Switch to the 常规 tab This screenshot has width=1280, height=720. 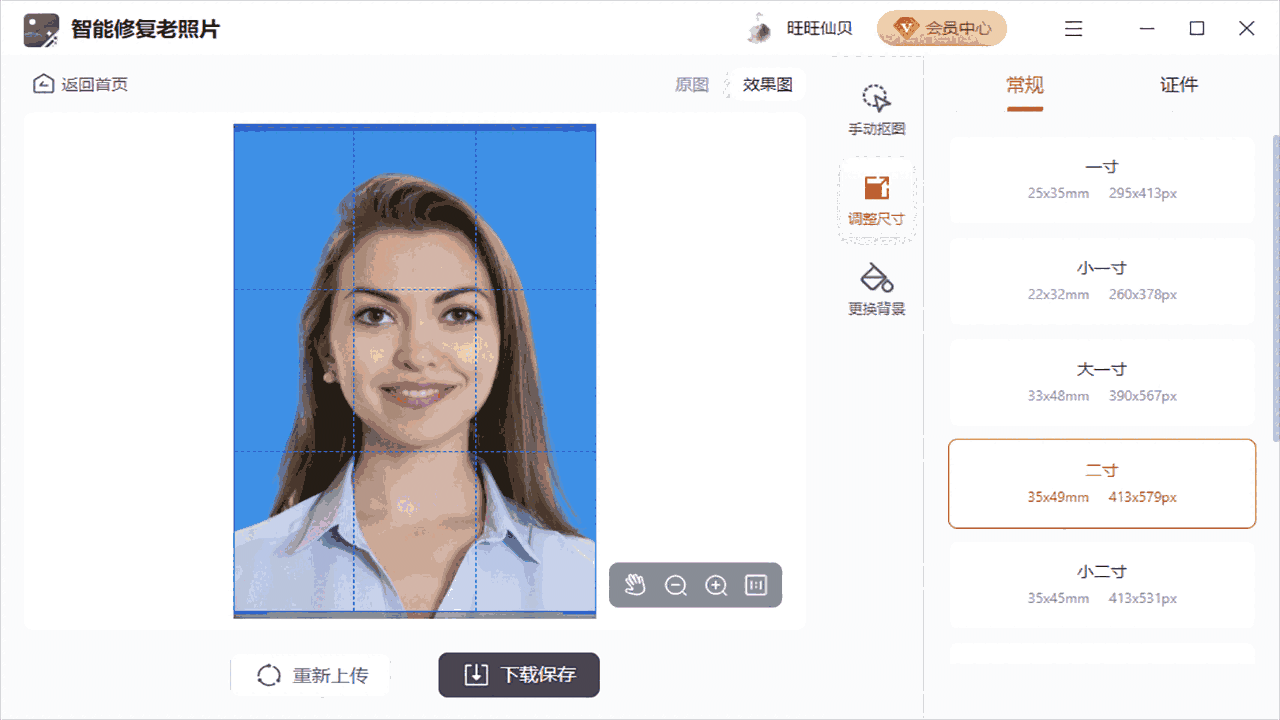(x=1024, y=84)
